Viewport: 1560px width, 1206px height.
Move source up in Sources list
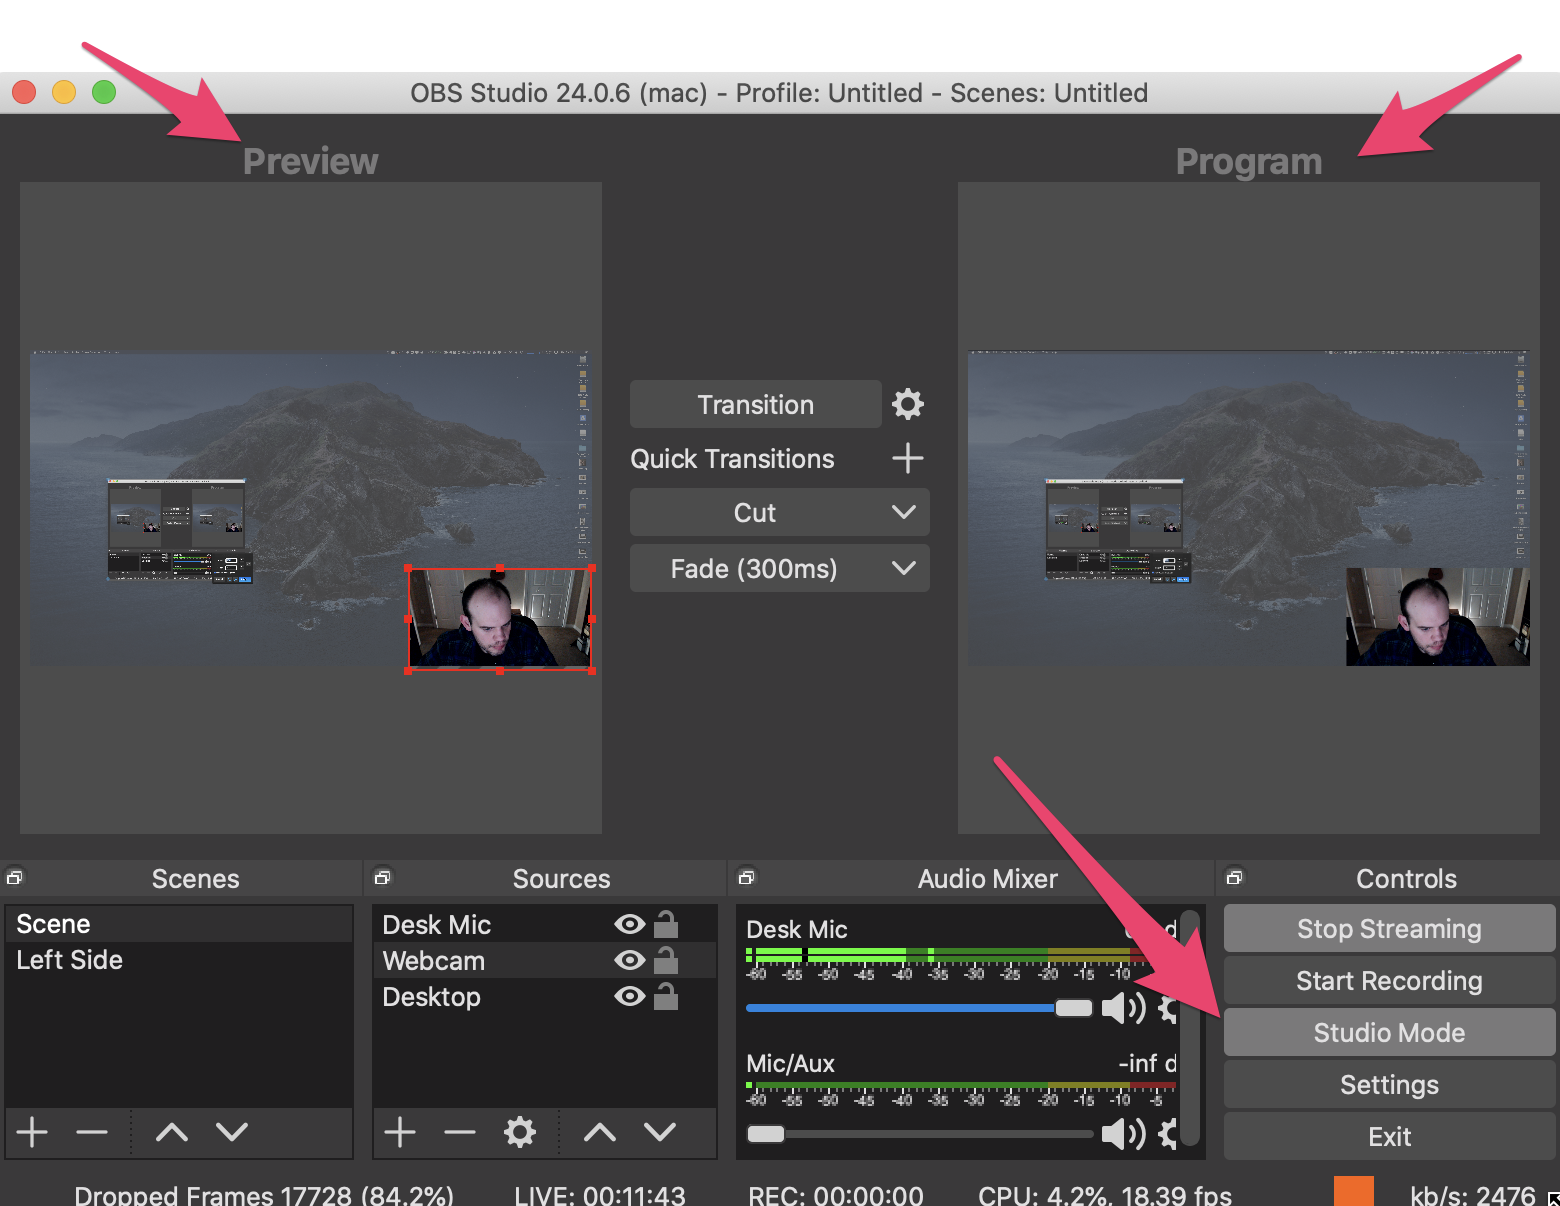click(600, 1132)
